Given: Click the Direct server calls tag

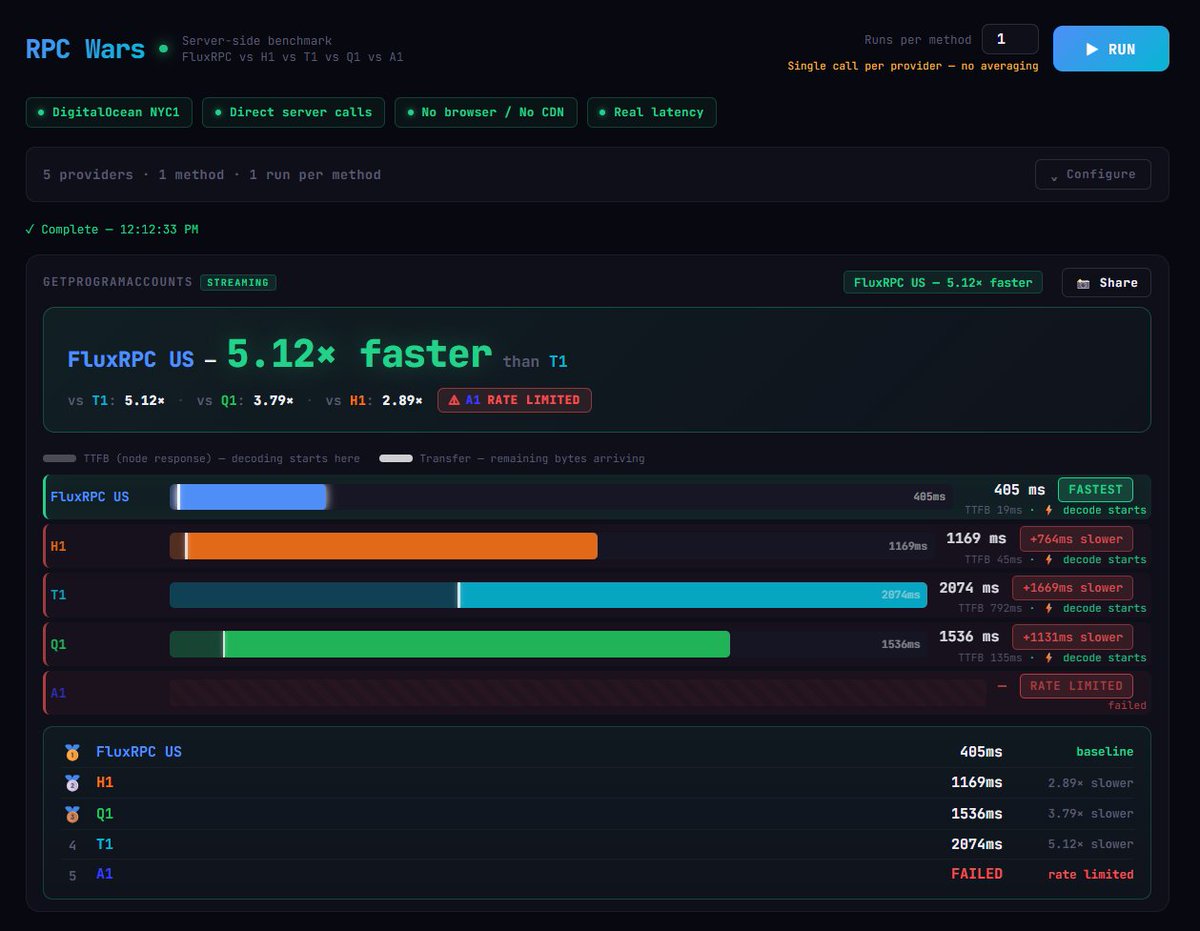Looking at the screenshot, I should click(x=293, y=112).
